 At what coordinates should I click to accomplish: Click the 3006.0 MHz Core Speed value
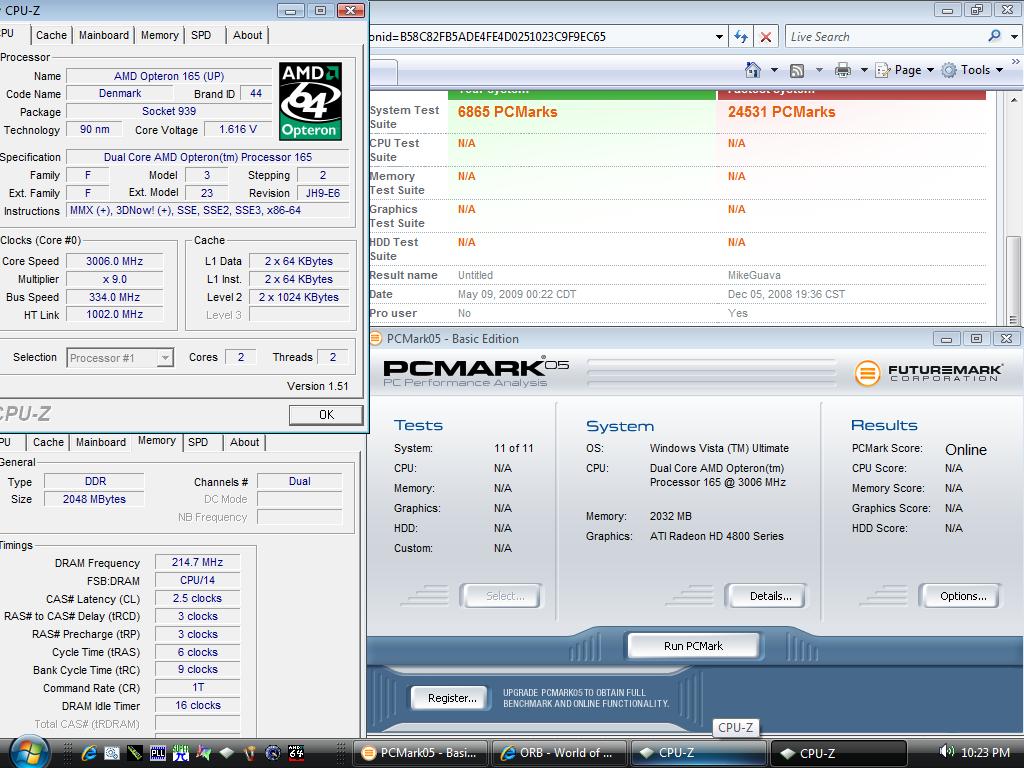[114, 261]
